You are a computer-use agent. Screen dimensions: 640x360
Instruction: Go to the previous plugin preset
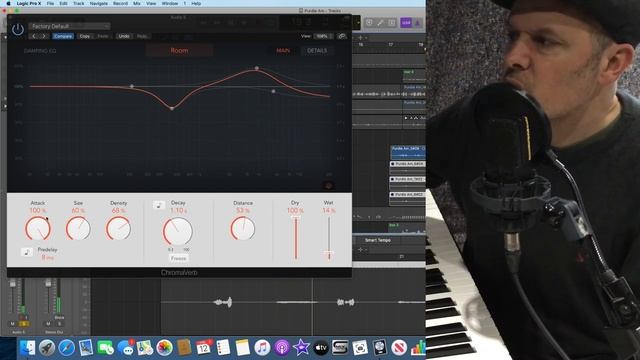pyautogui.click(x=34, y=36)
